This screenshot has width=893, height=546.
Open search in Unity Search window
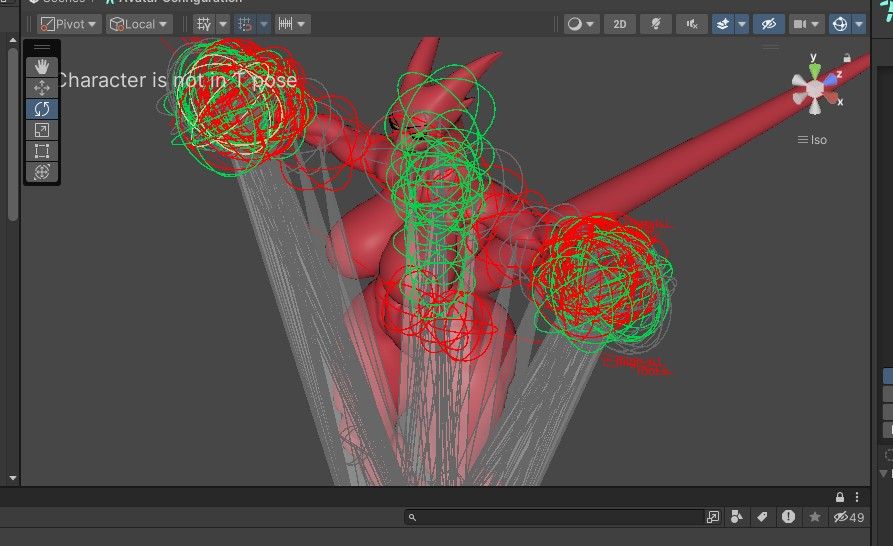click(713, 517)
